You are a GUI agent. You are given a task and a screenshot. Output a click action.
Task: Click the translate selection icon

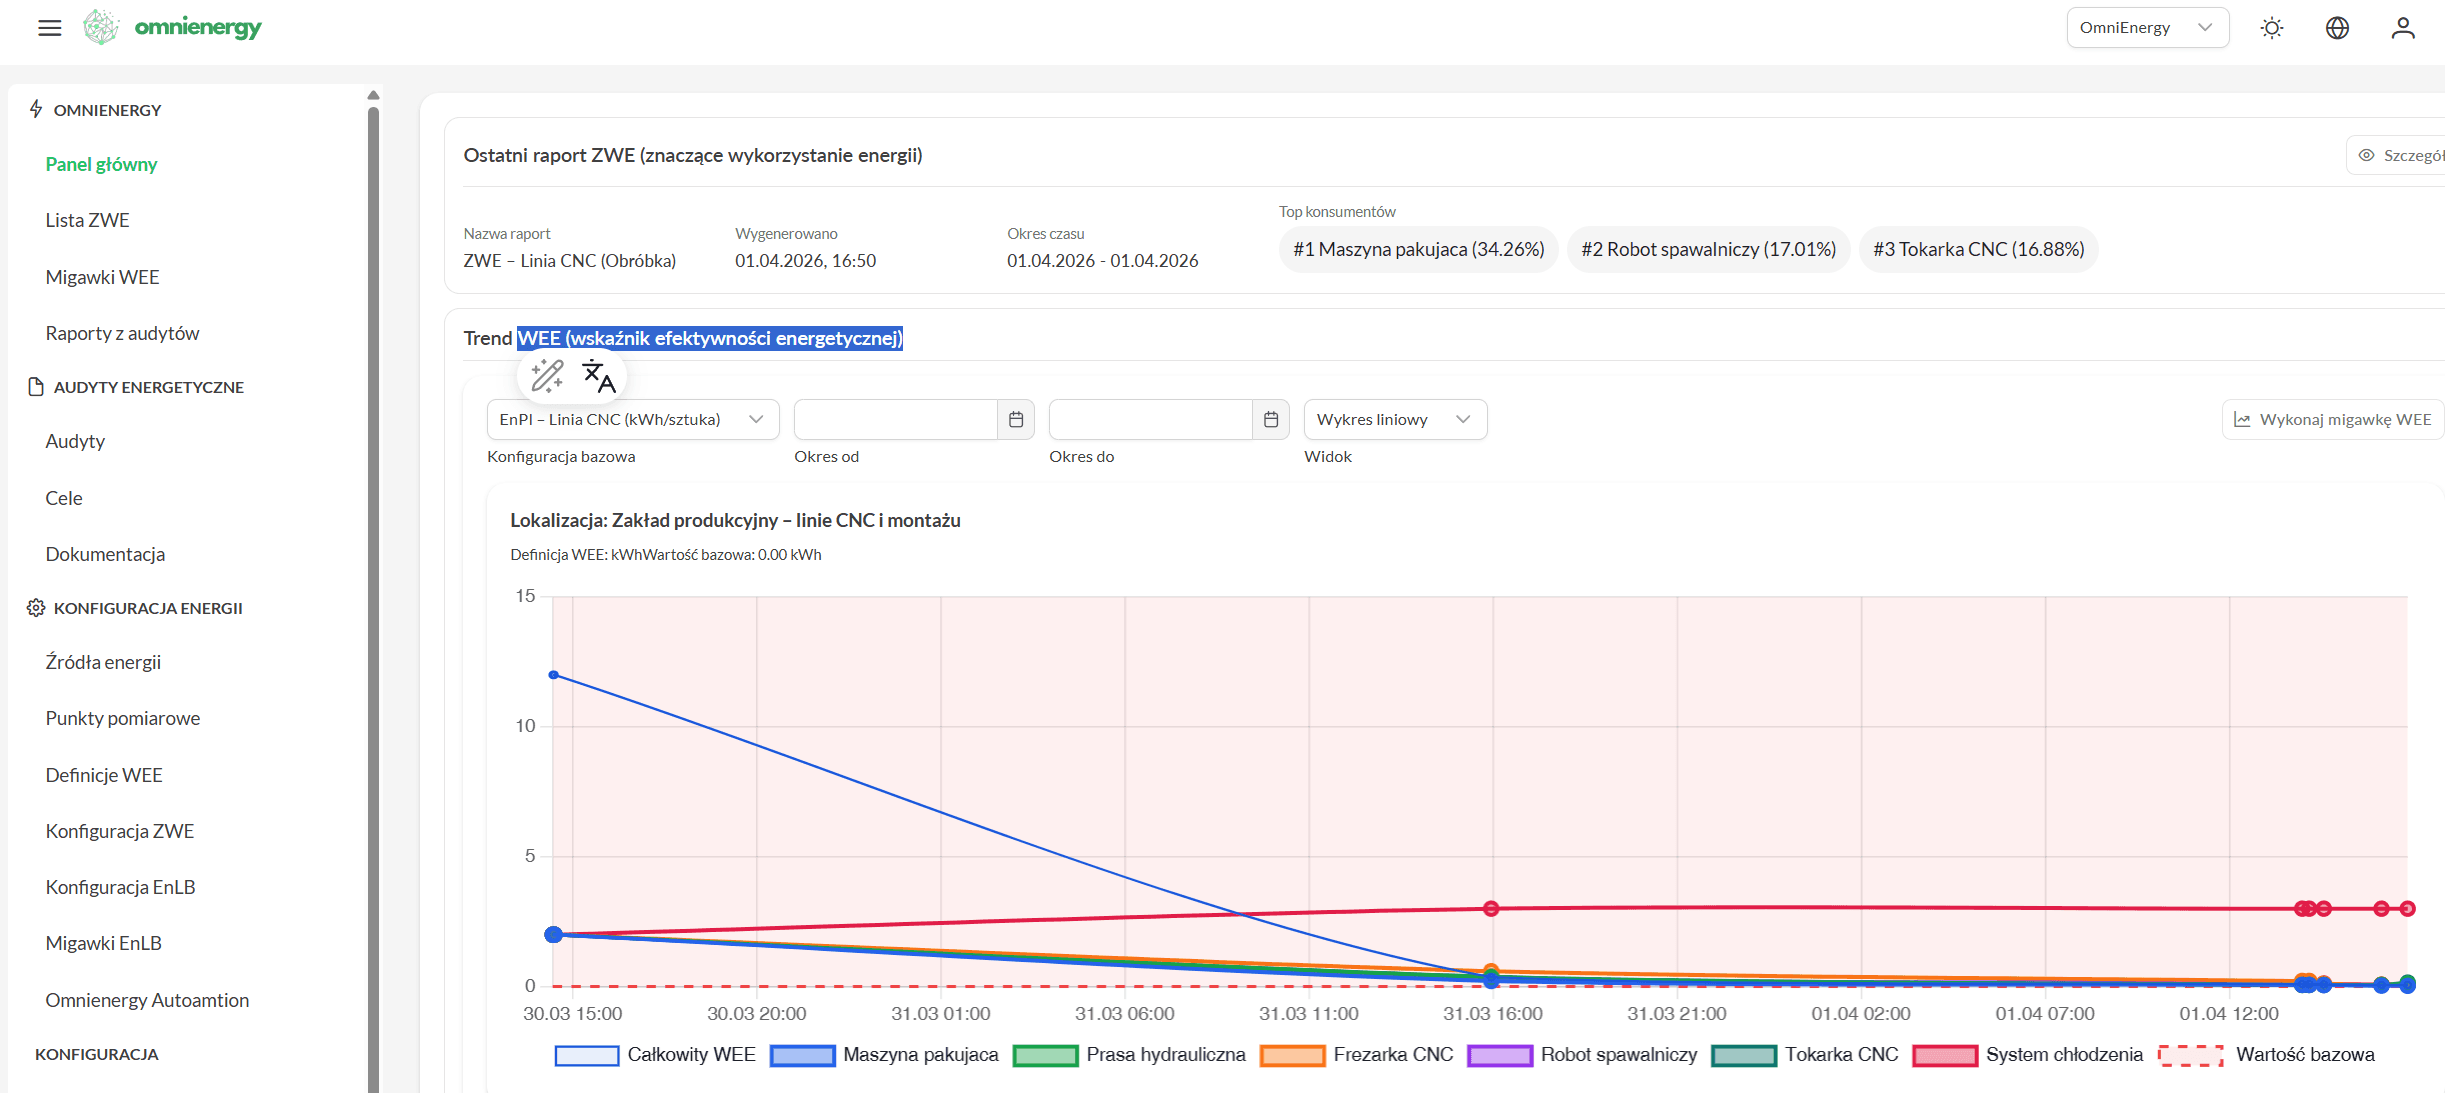pyautogui.click(x=598, y=376)
